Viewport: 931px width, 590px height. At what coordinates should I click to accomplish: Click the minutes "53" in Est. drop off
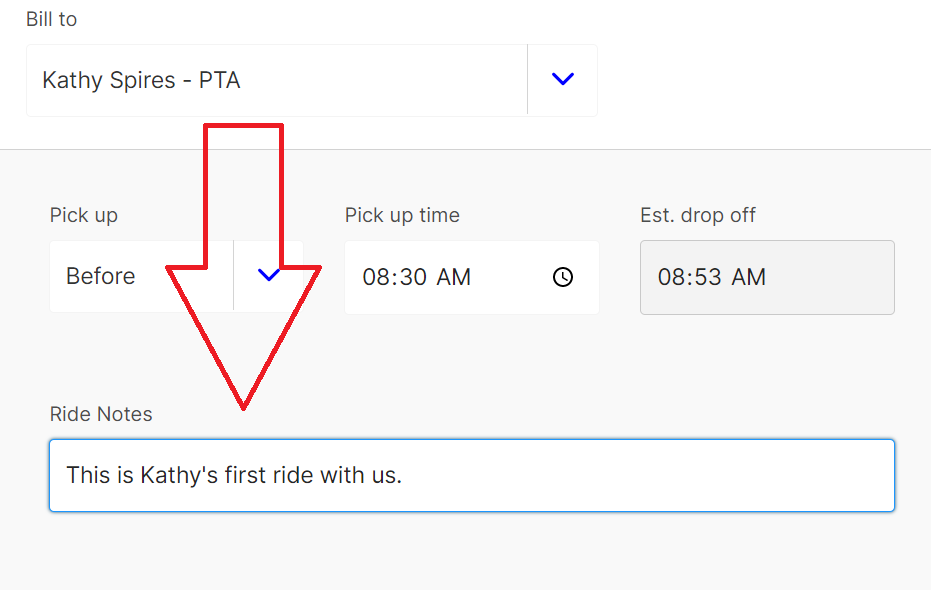(708, 277)
